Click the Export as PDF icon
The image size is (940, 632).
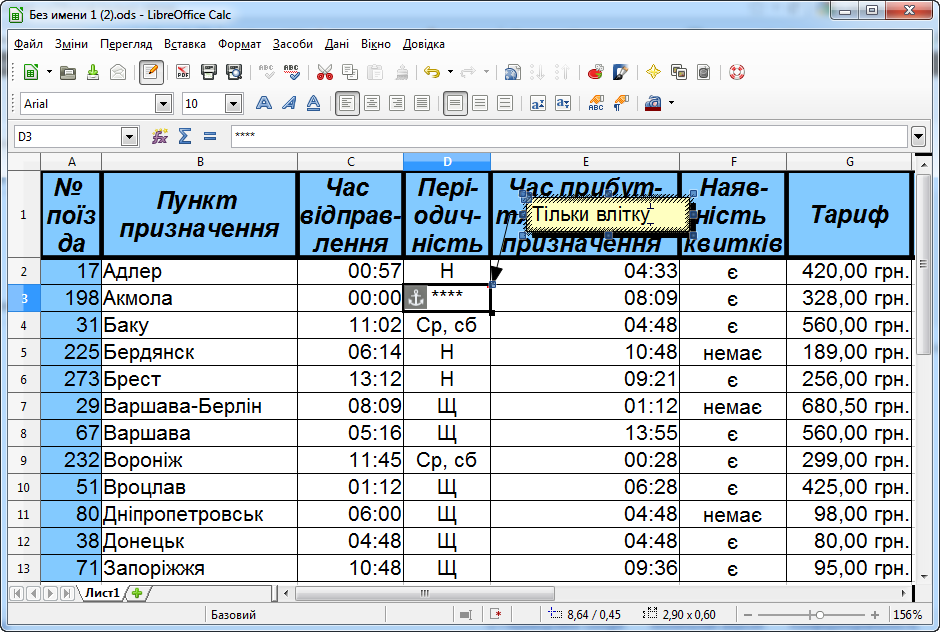coord(183,72)
